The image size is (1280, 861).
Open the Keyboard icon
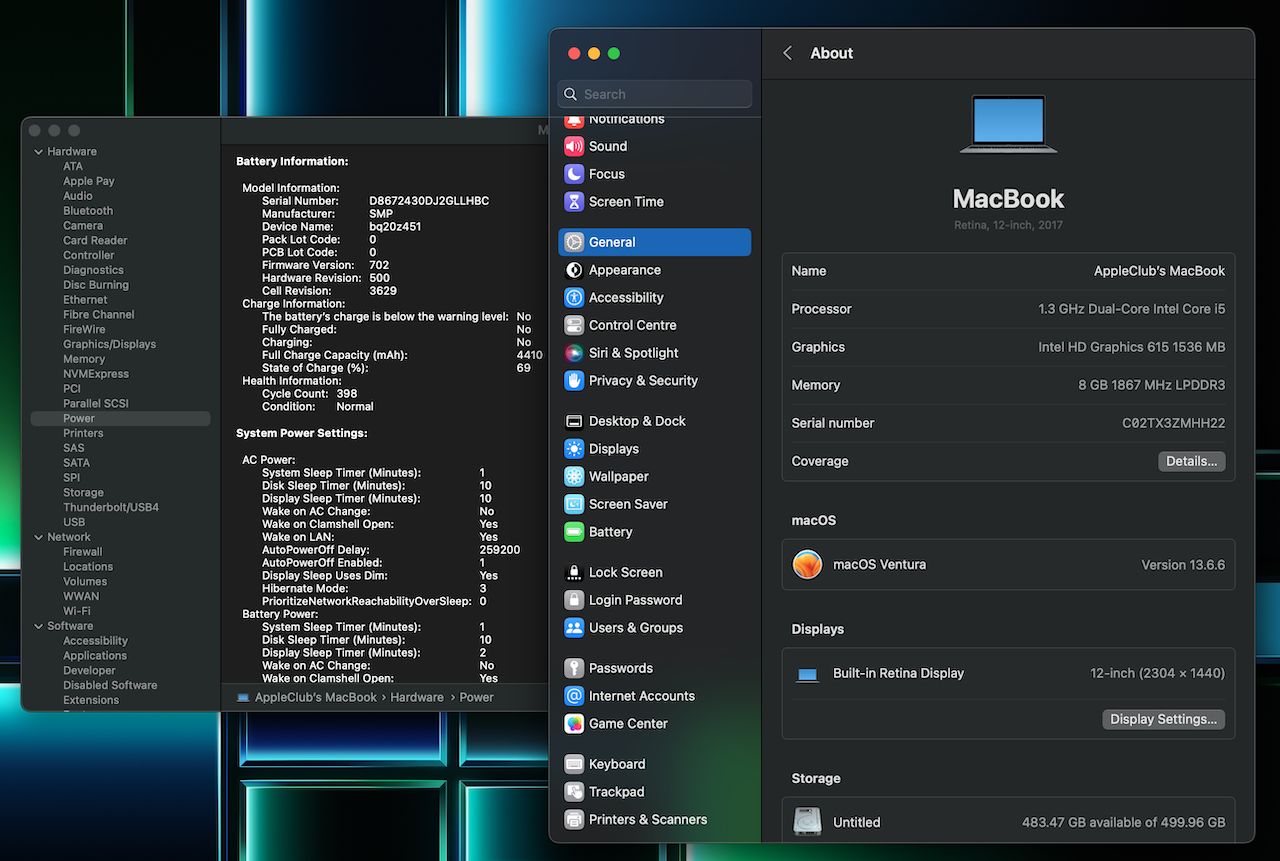[574, 764]
